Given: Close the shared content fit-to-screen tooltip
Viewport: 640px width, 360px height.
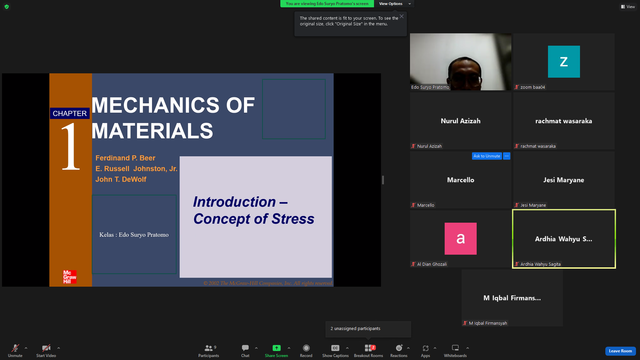Looking at the screenshot, I should (402, 16).
